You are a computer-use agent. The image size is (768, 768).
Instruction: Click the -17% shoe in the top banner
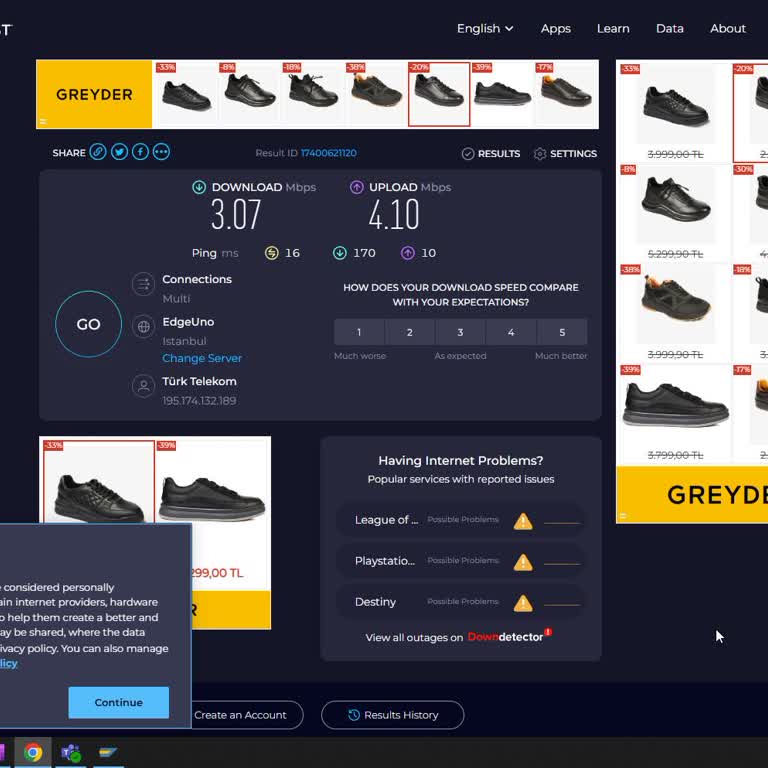[566, 94]
